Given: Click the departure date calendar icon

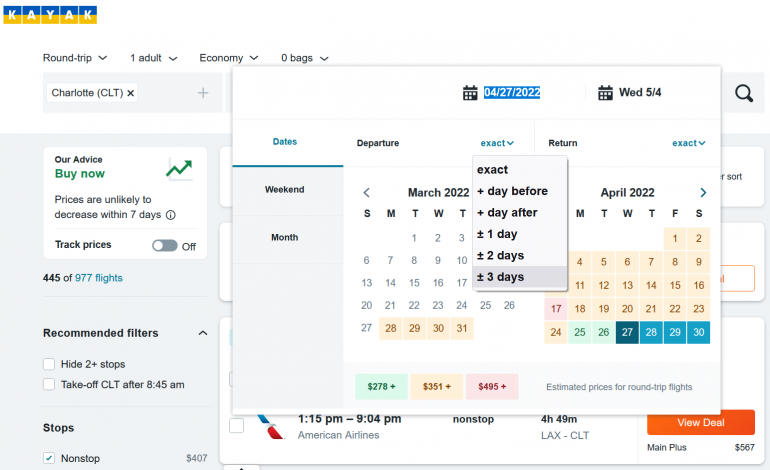Looking at the screenshot, I should (470, 93).
